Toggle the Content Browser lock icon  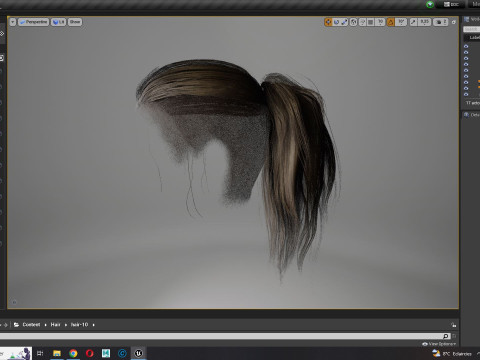[453, 325]
